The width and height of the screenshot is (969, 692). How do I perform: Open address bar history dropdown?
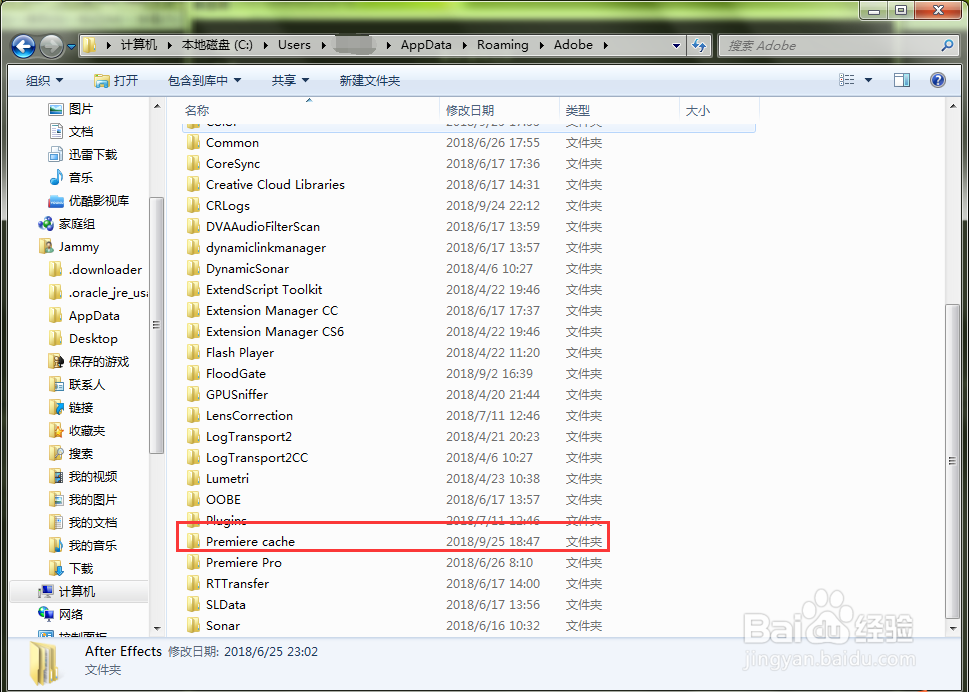[676, 45]
